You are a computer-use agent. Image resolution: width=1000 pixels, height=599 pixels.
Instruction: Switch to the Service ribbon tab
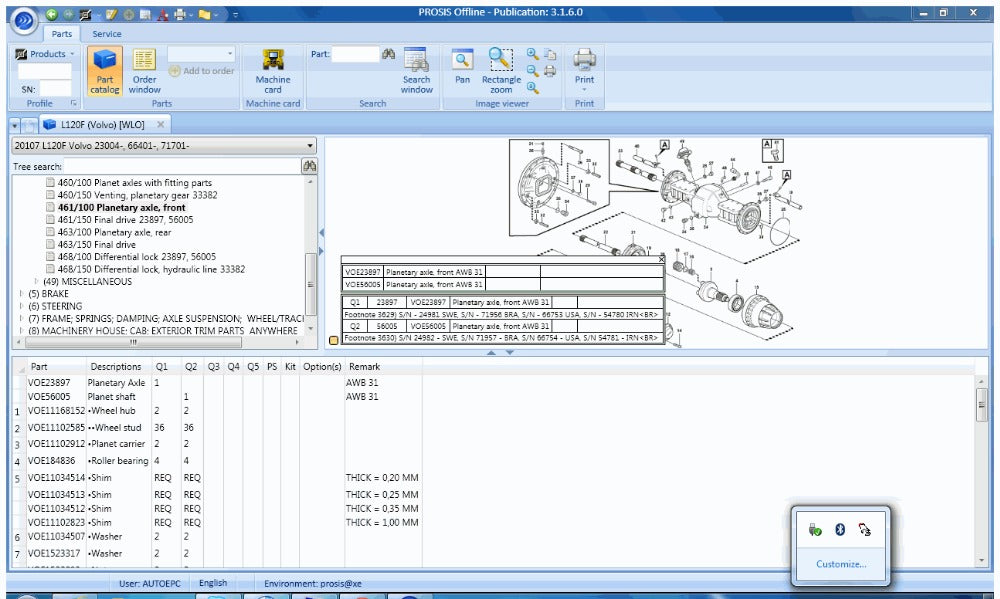tap(107, 34)
